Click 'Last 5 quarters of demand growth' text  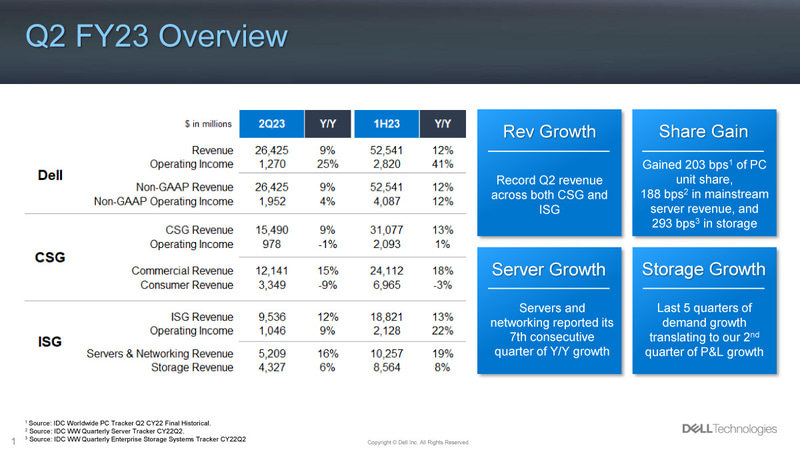click(704, 315)
